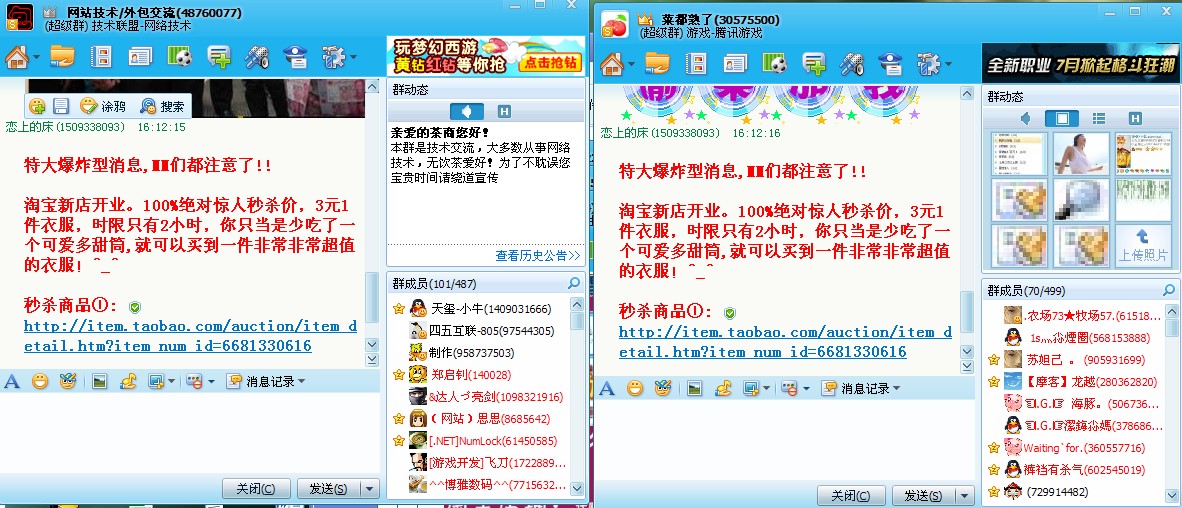
Task: Open emoji picker in right window
Action: tap(635, 388)
